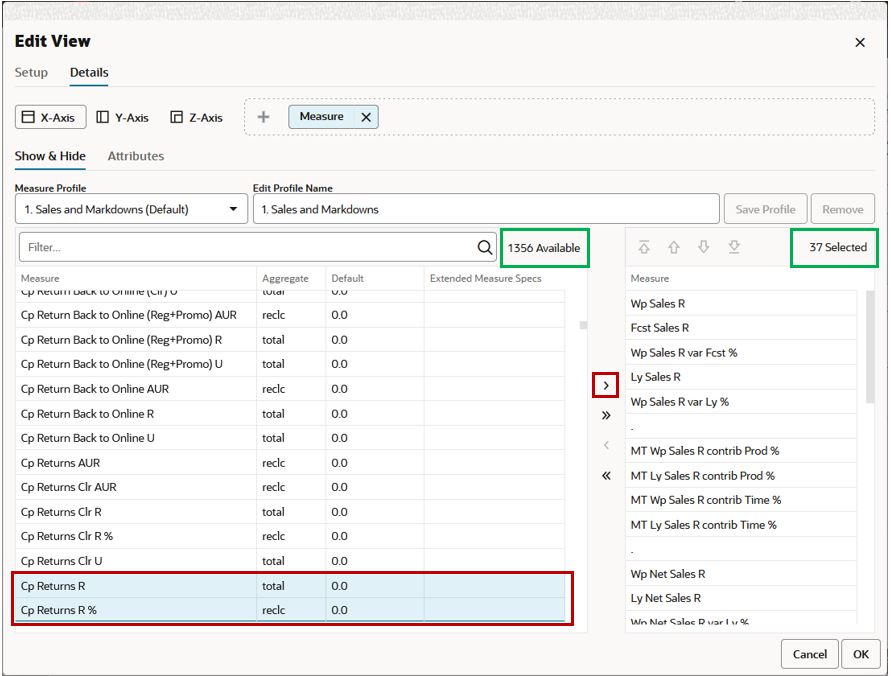This screenshot has width=891, height=676.
Task: Click the add all (double right chevron) button
Action: [606, 415]
